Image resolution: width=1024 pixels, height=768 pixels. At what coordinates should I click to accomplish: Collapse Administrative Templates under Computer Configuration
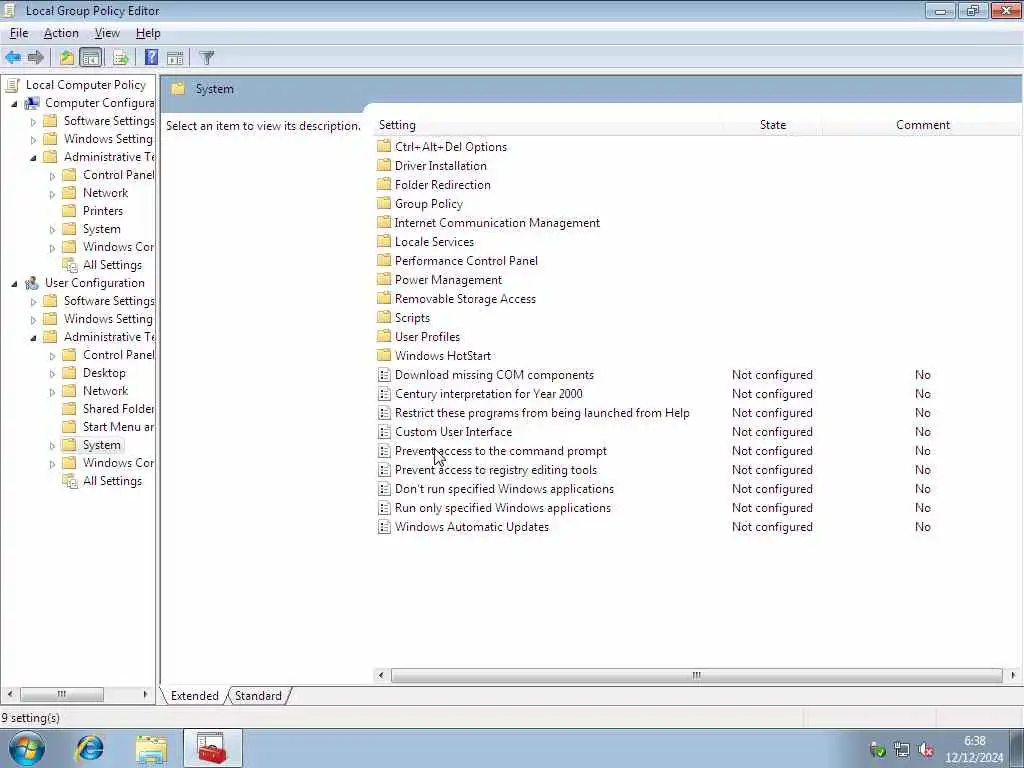(x=33, y=157)
